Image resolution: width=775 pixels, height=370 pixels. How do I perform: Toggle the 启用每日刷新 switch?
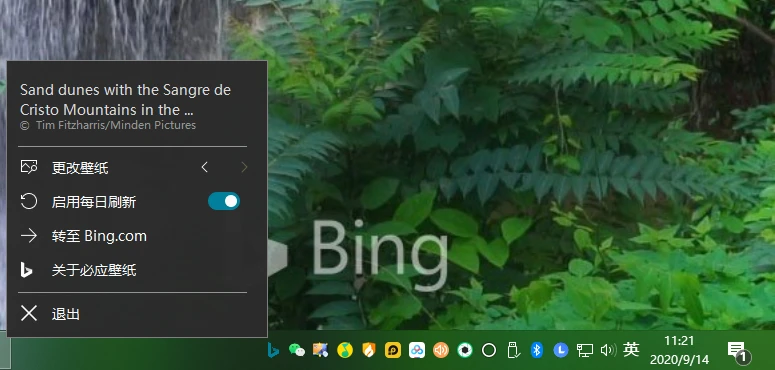click(x=224, y=201)
